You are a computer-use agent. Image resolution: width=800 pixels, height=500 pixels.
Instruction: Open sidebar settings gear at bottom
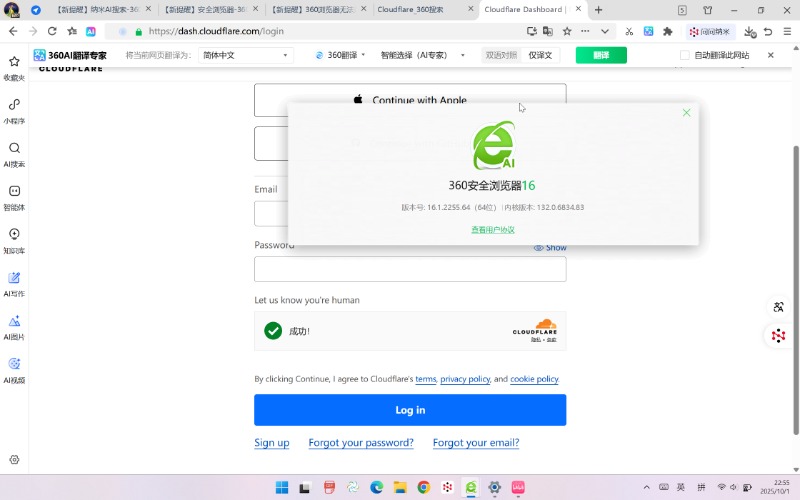[14, 460]
